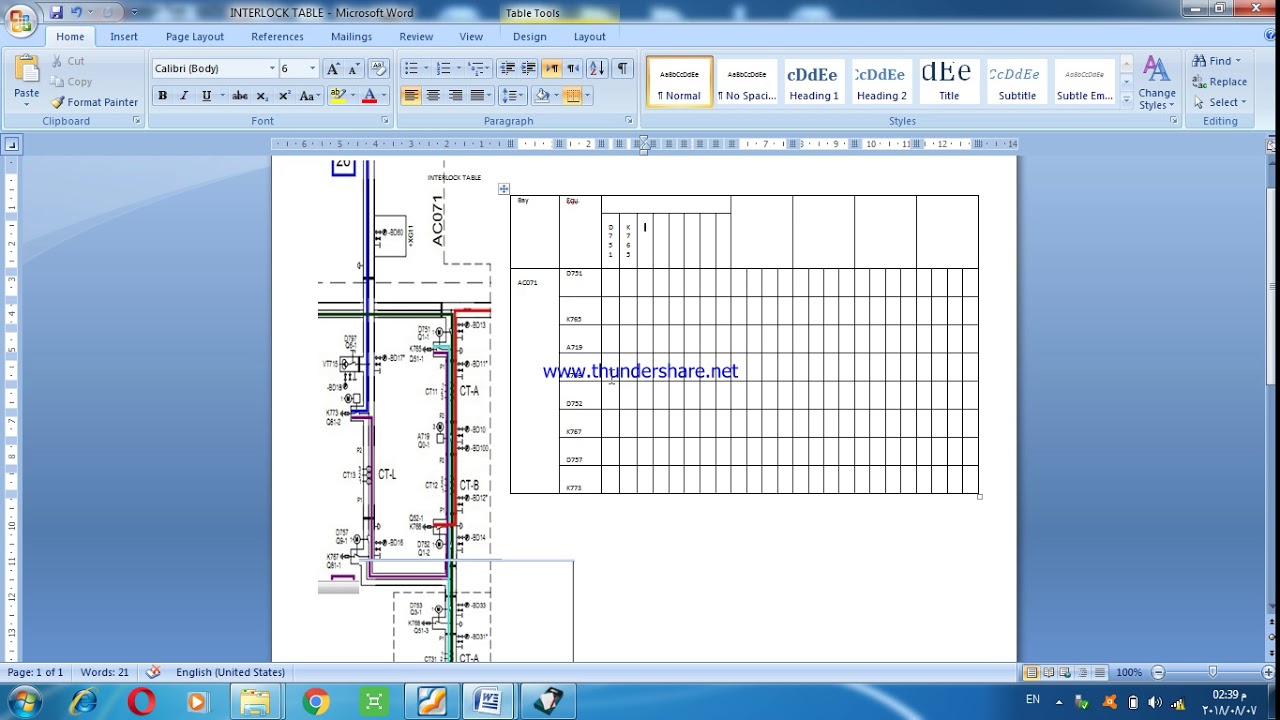Open Google Chrome from the taskbar

point(316,702)
